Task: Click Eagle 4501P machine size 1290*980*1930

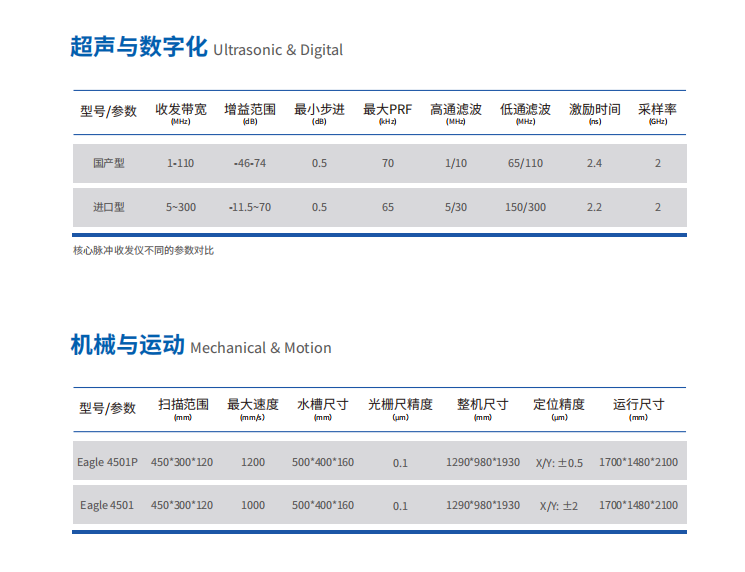Action: pos(483,462)
